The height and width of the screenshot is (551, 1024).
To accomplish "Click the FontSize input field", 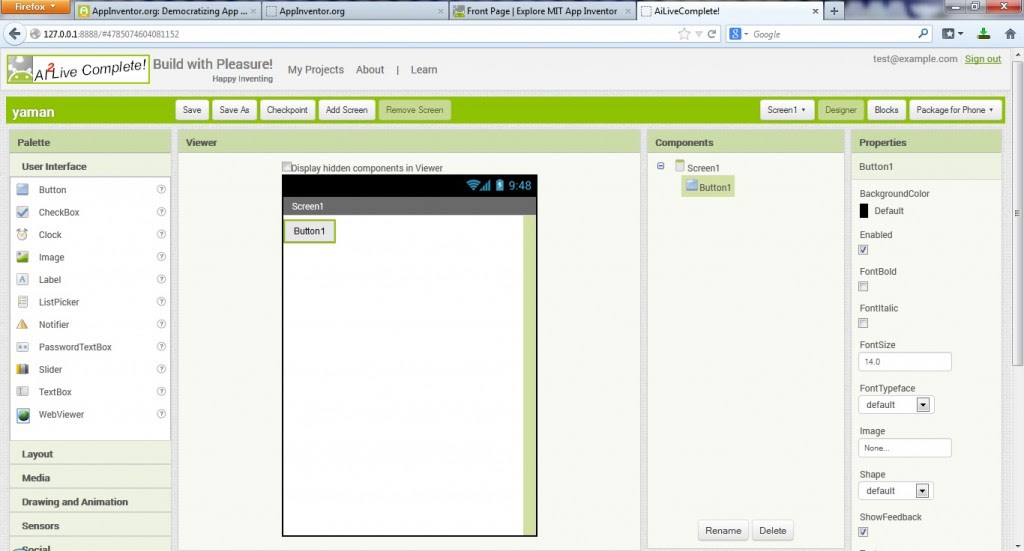I will pos(904,362).
